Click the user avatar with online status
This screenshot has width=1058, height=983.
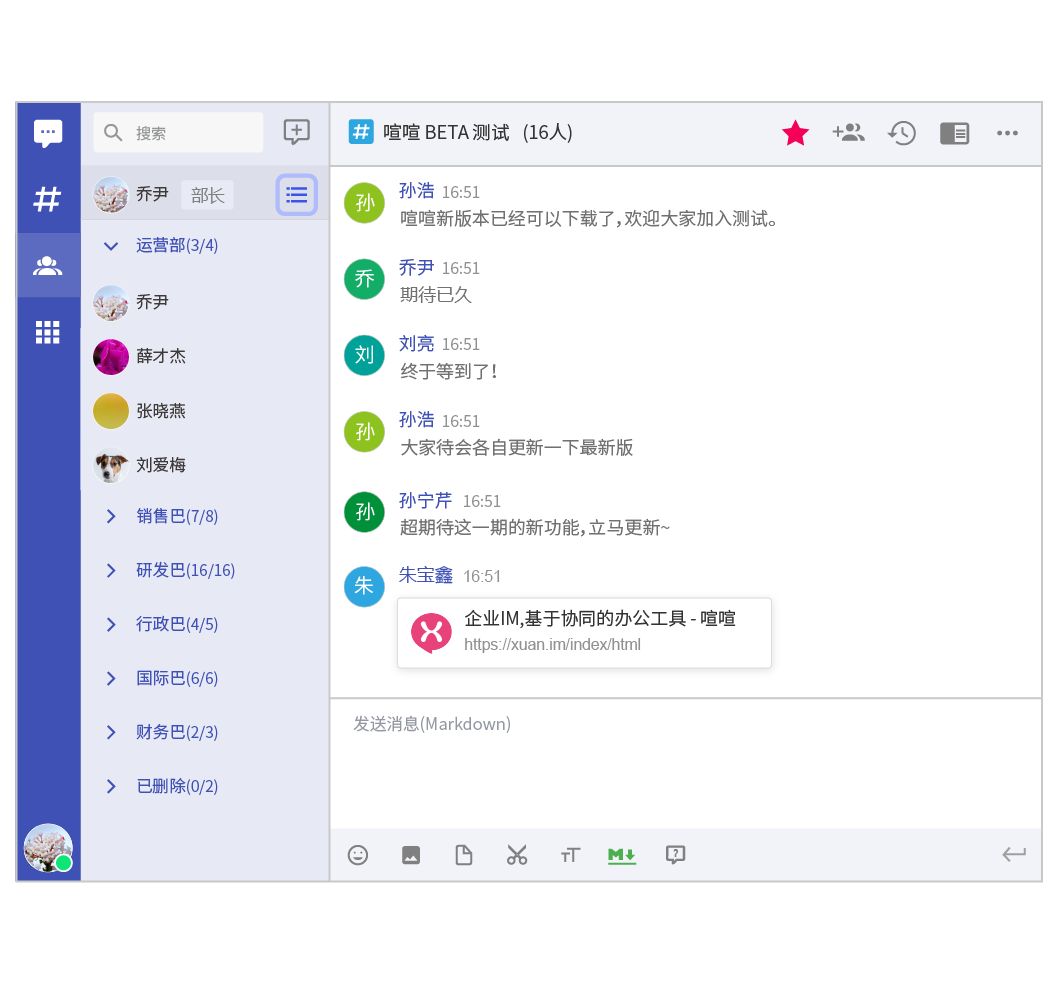point(48,847)
